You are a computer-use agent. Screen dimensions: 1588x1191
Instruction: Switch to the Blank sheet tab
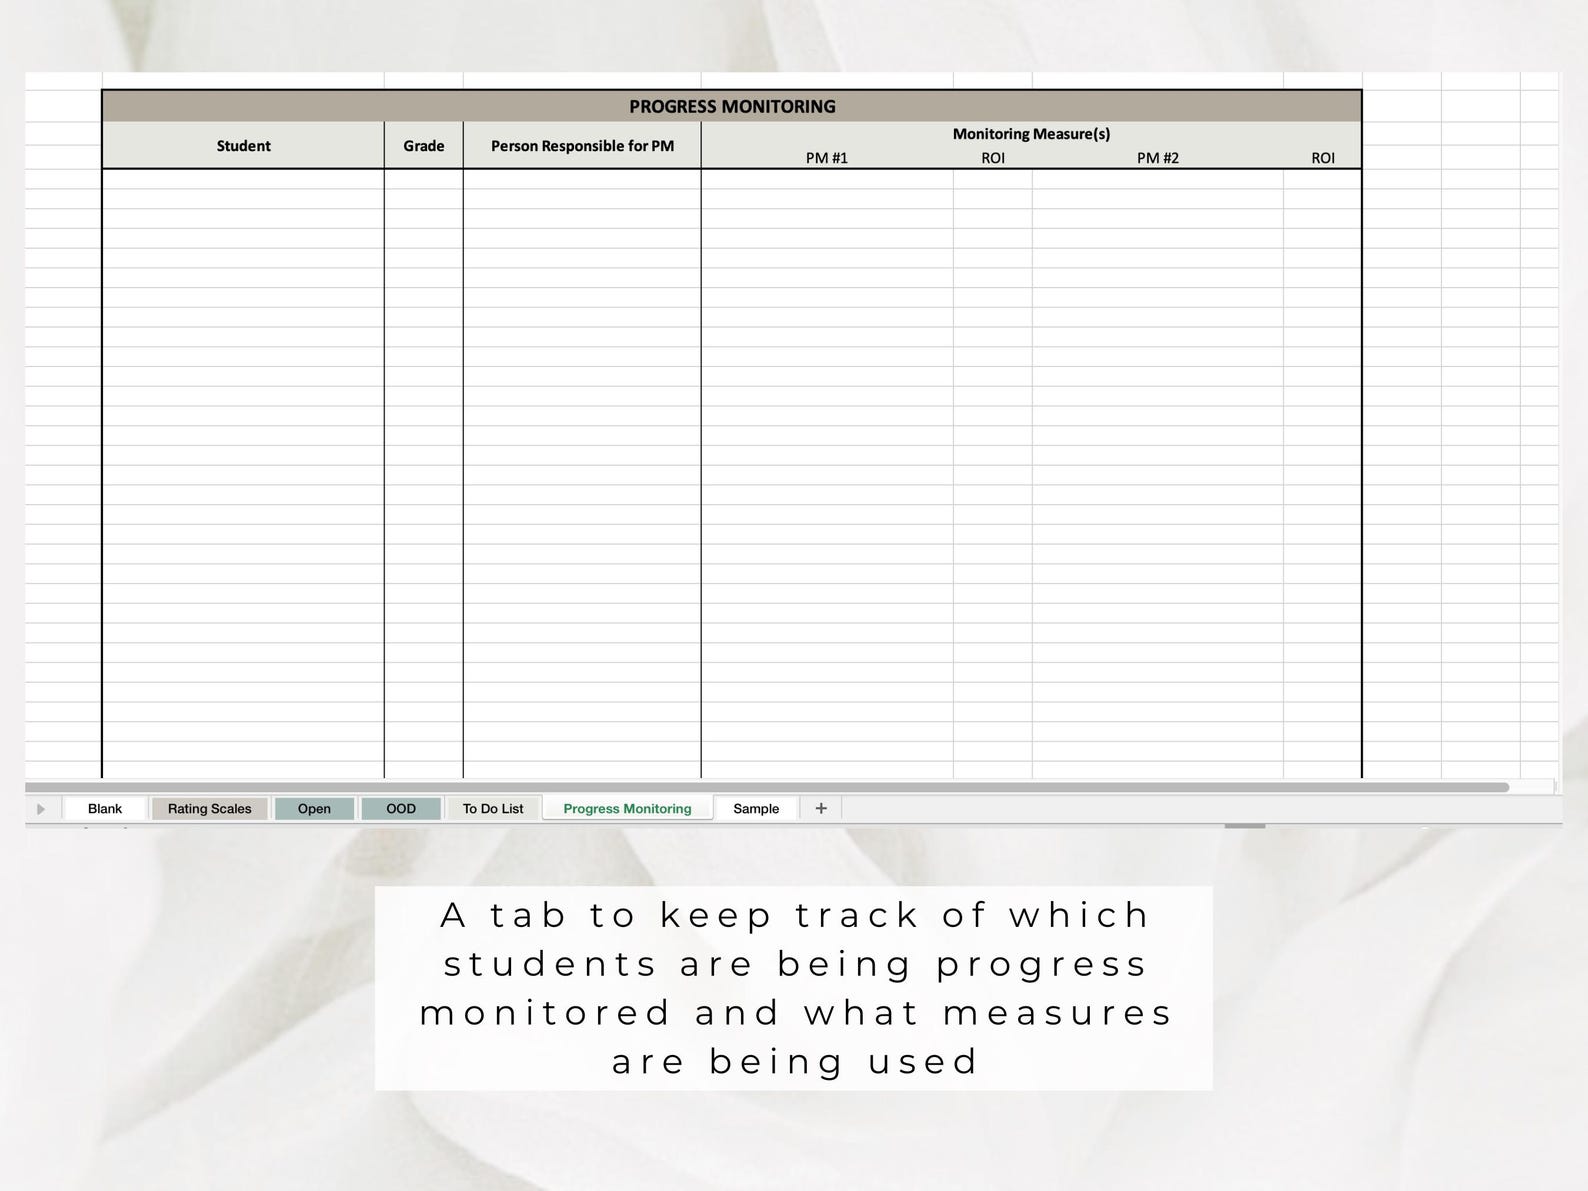click(x=105, y=808)
